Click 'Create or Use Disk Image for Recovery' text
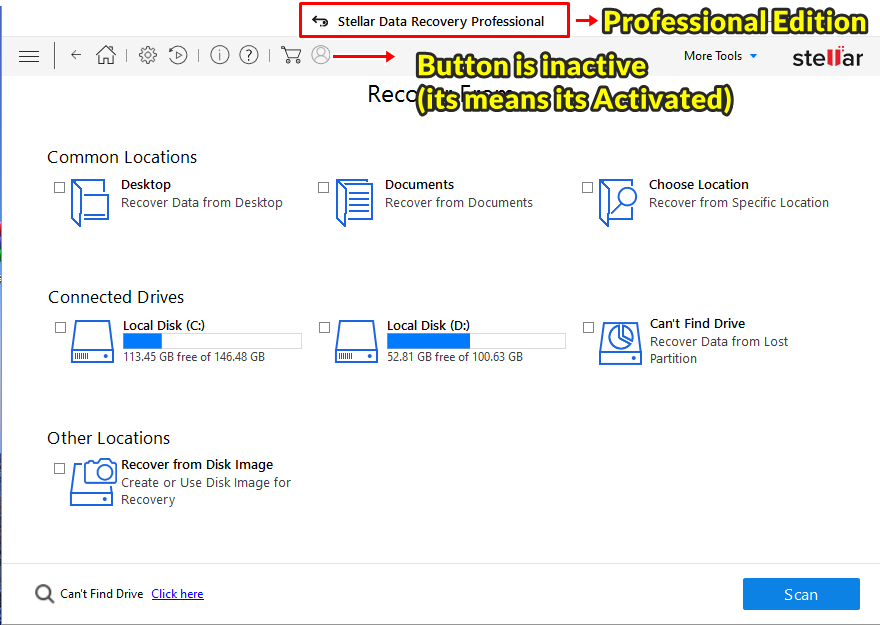The image size is (880, 625). [x=206, y=491]
